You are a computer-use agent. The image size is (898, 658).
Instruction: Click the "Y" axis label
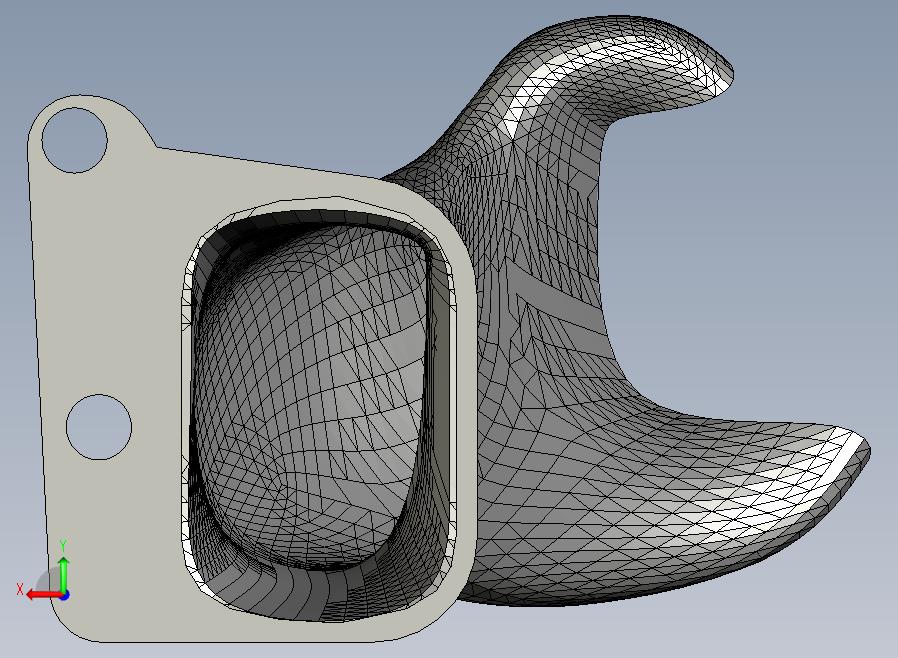tap(64, 546)
